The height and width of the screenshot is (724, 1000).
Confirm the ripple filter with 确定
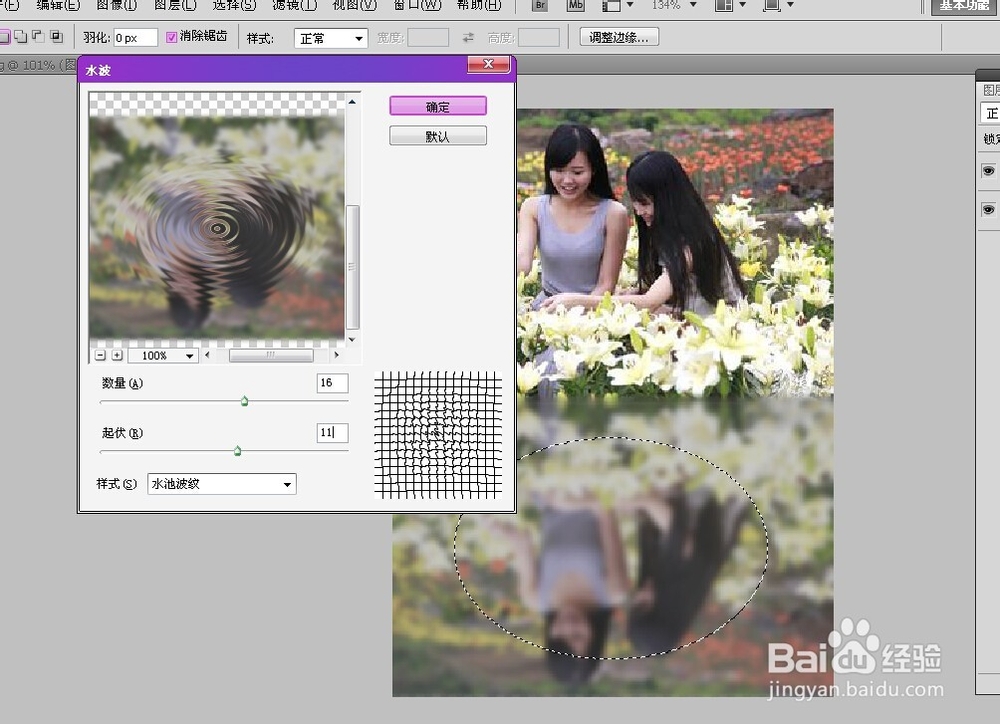coord(438,107)
